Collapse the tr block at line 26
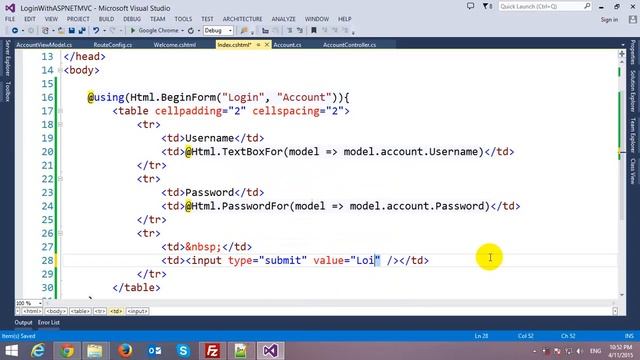640x360 pixels. pos(60,233)
